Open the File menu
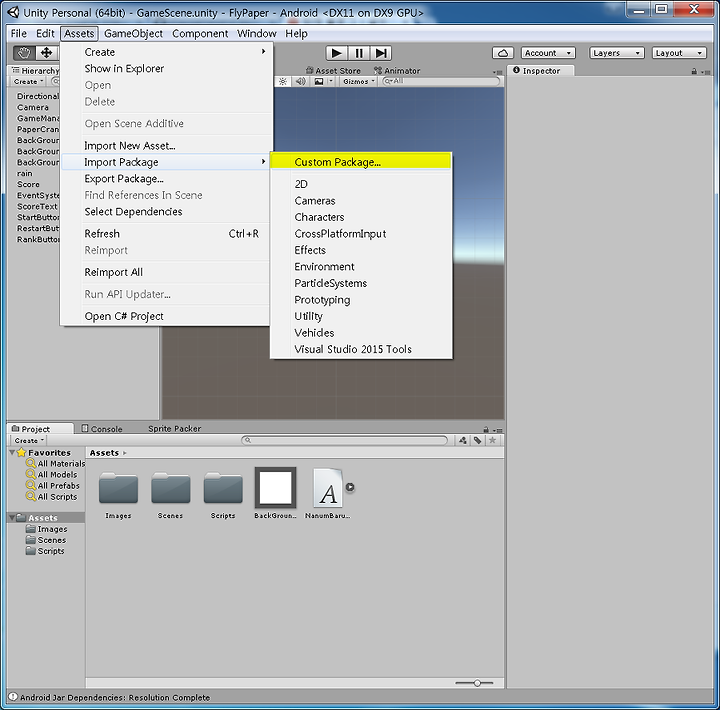The width and height of the screenshot is (720, 710). [x=19, y=34]
